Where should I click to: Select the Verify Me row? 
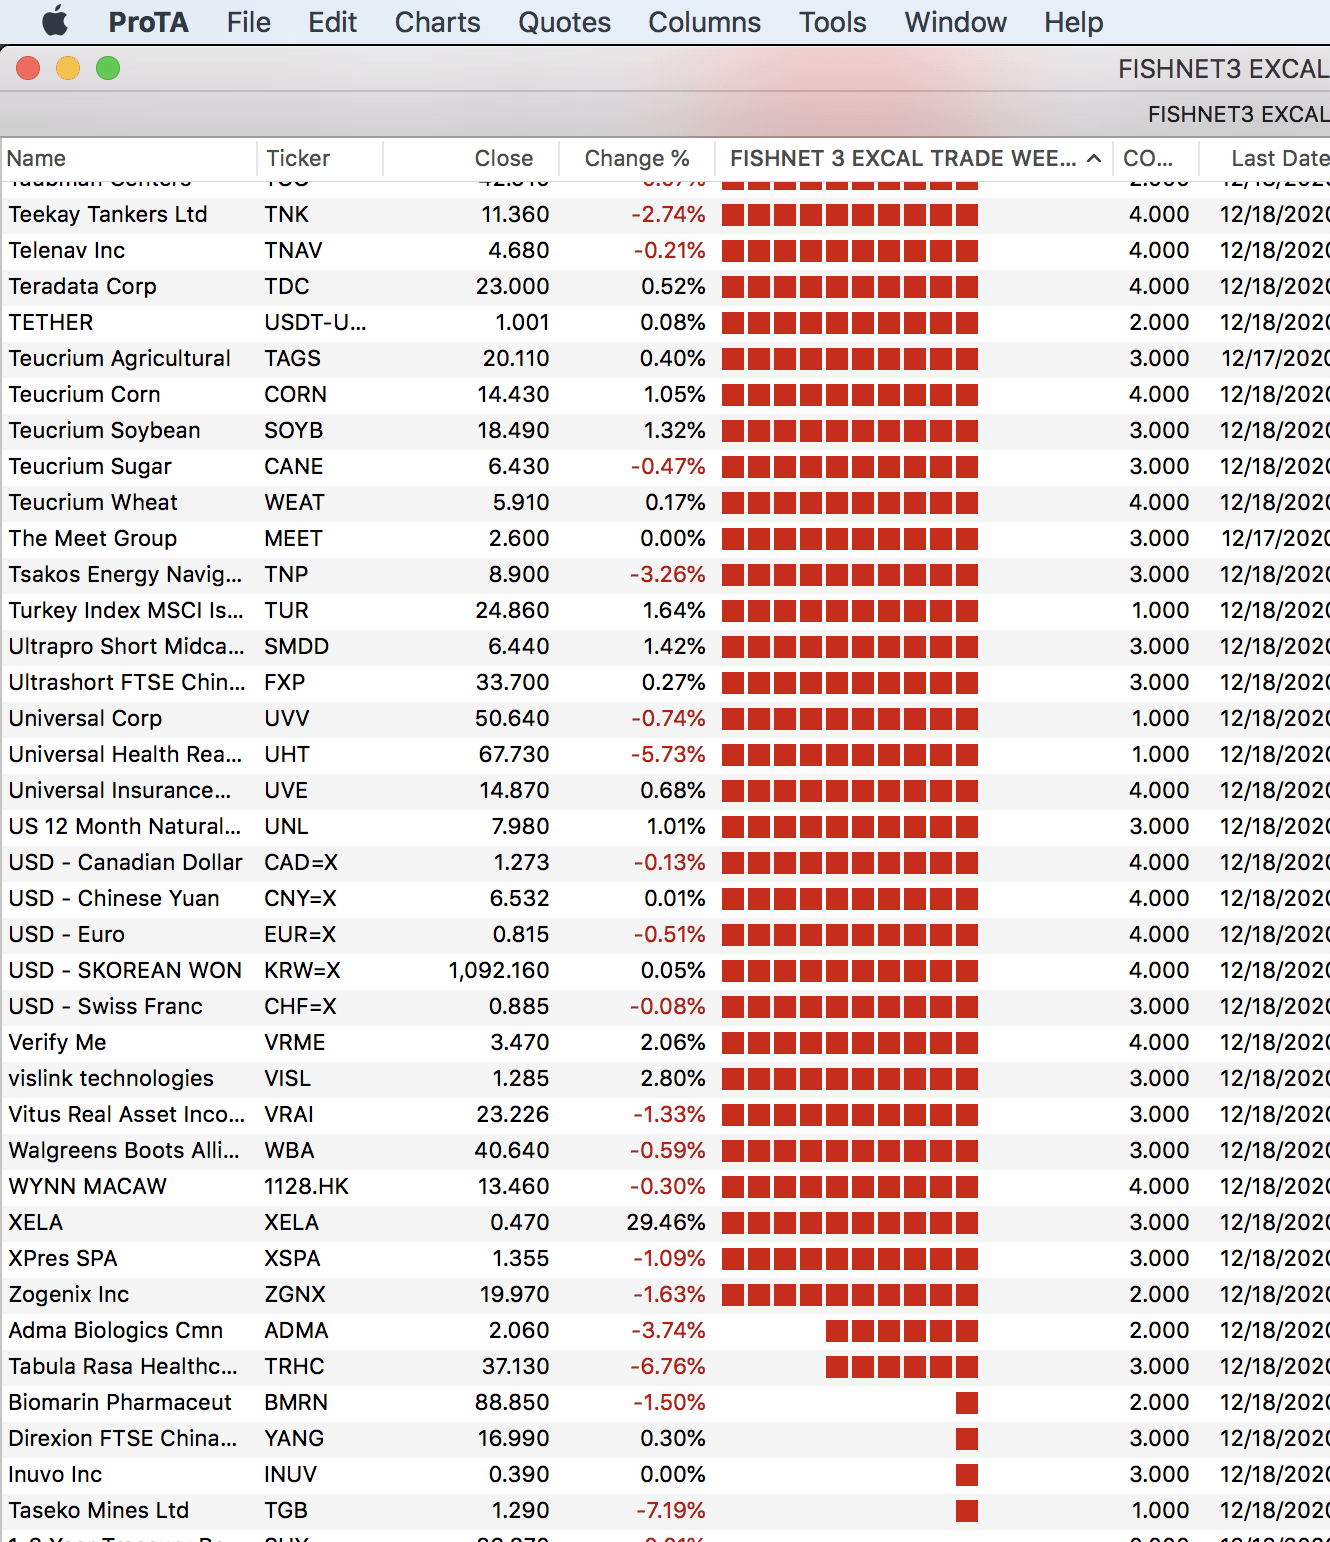tap(665, 1042)
